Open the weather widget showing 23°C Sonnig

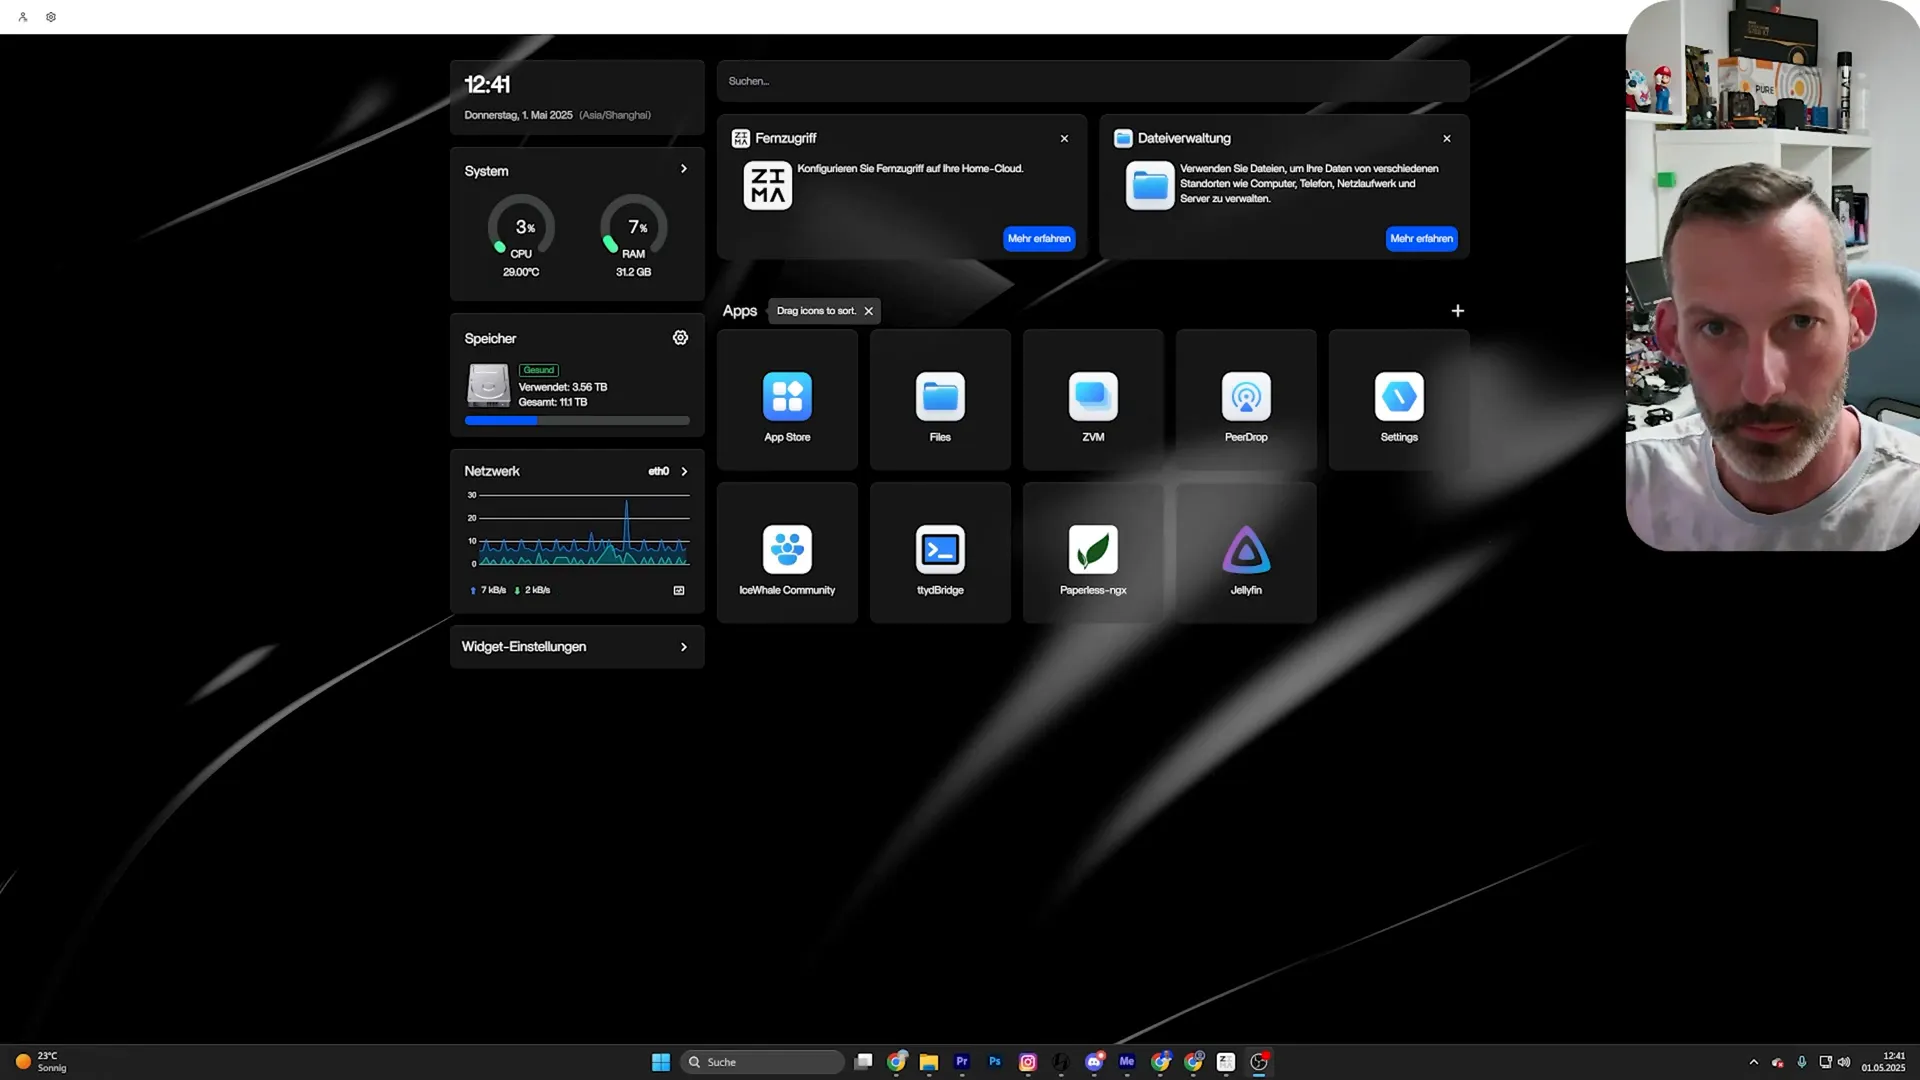[42, 1062]
